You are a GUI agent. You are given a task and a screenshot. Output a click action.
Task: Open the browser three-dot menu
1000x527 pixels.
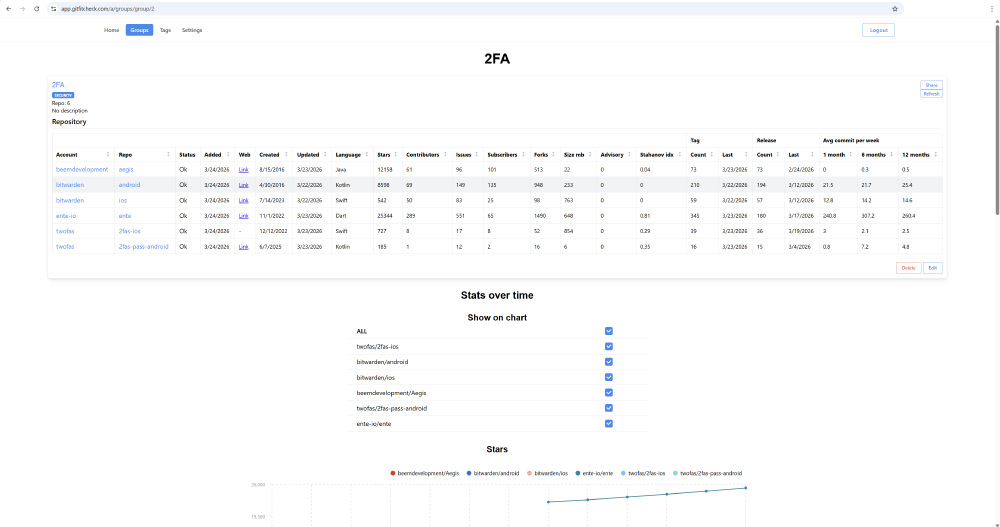click(x=991, y=9)
